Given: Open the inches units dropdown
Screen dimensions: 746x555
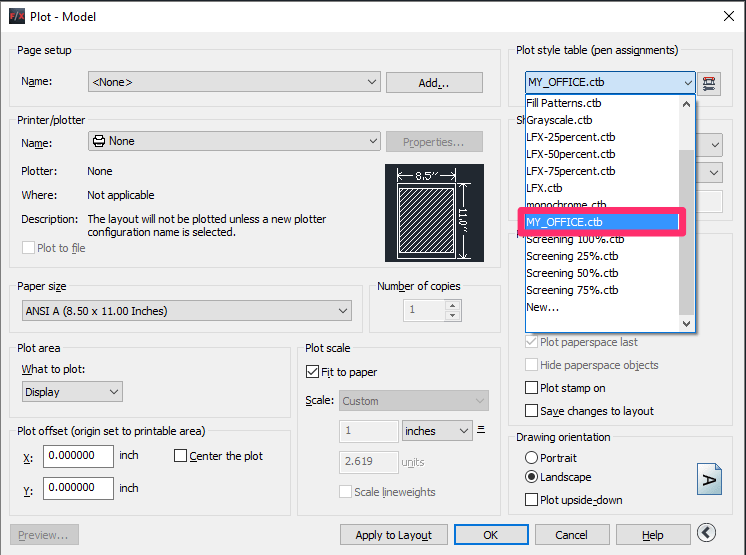Looking at the screenshot, I should (x=437, y=430).
